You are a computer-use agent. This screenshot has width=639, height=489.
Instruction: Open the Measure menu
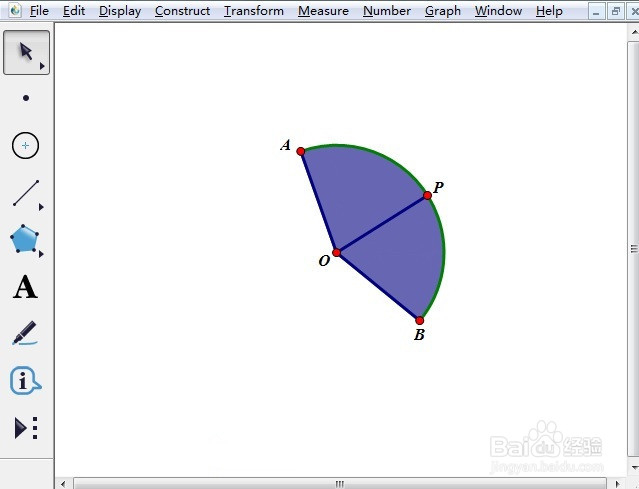[323, 11]
